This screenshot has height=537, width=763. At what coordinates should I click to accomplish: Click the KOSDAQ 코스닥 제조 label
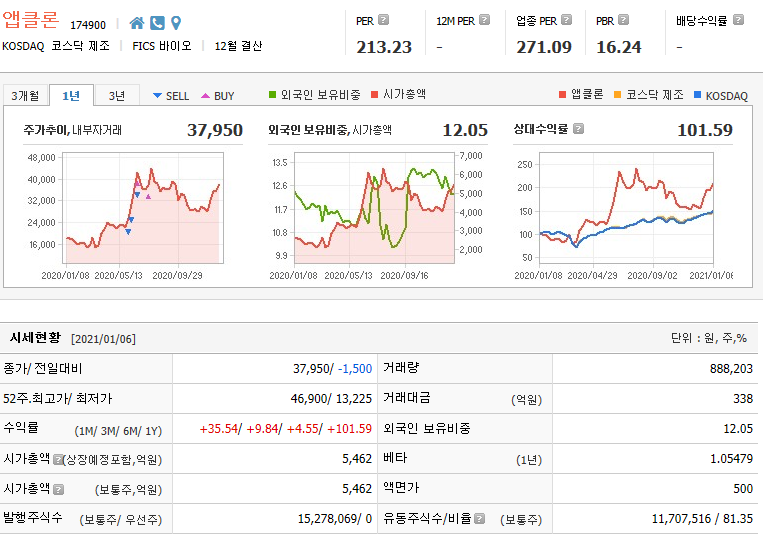[56, 46]
